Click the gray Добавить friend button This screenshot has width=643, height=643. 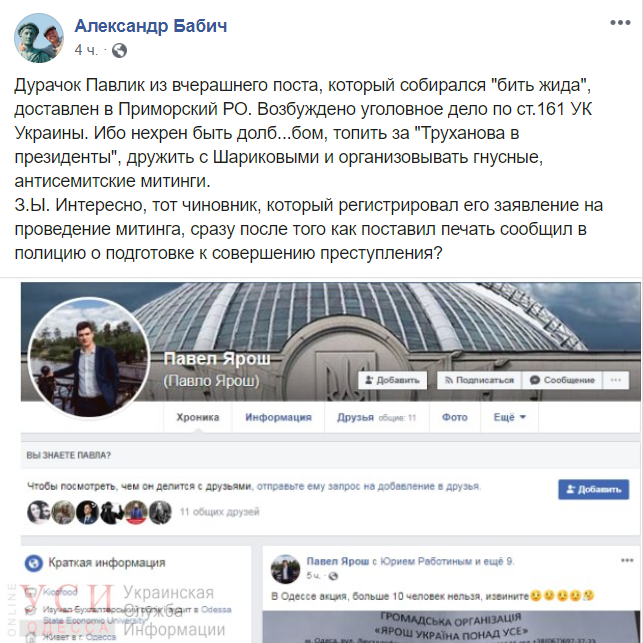[392, 380]
